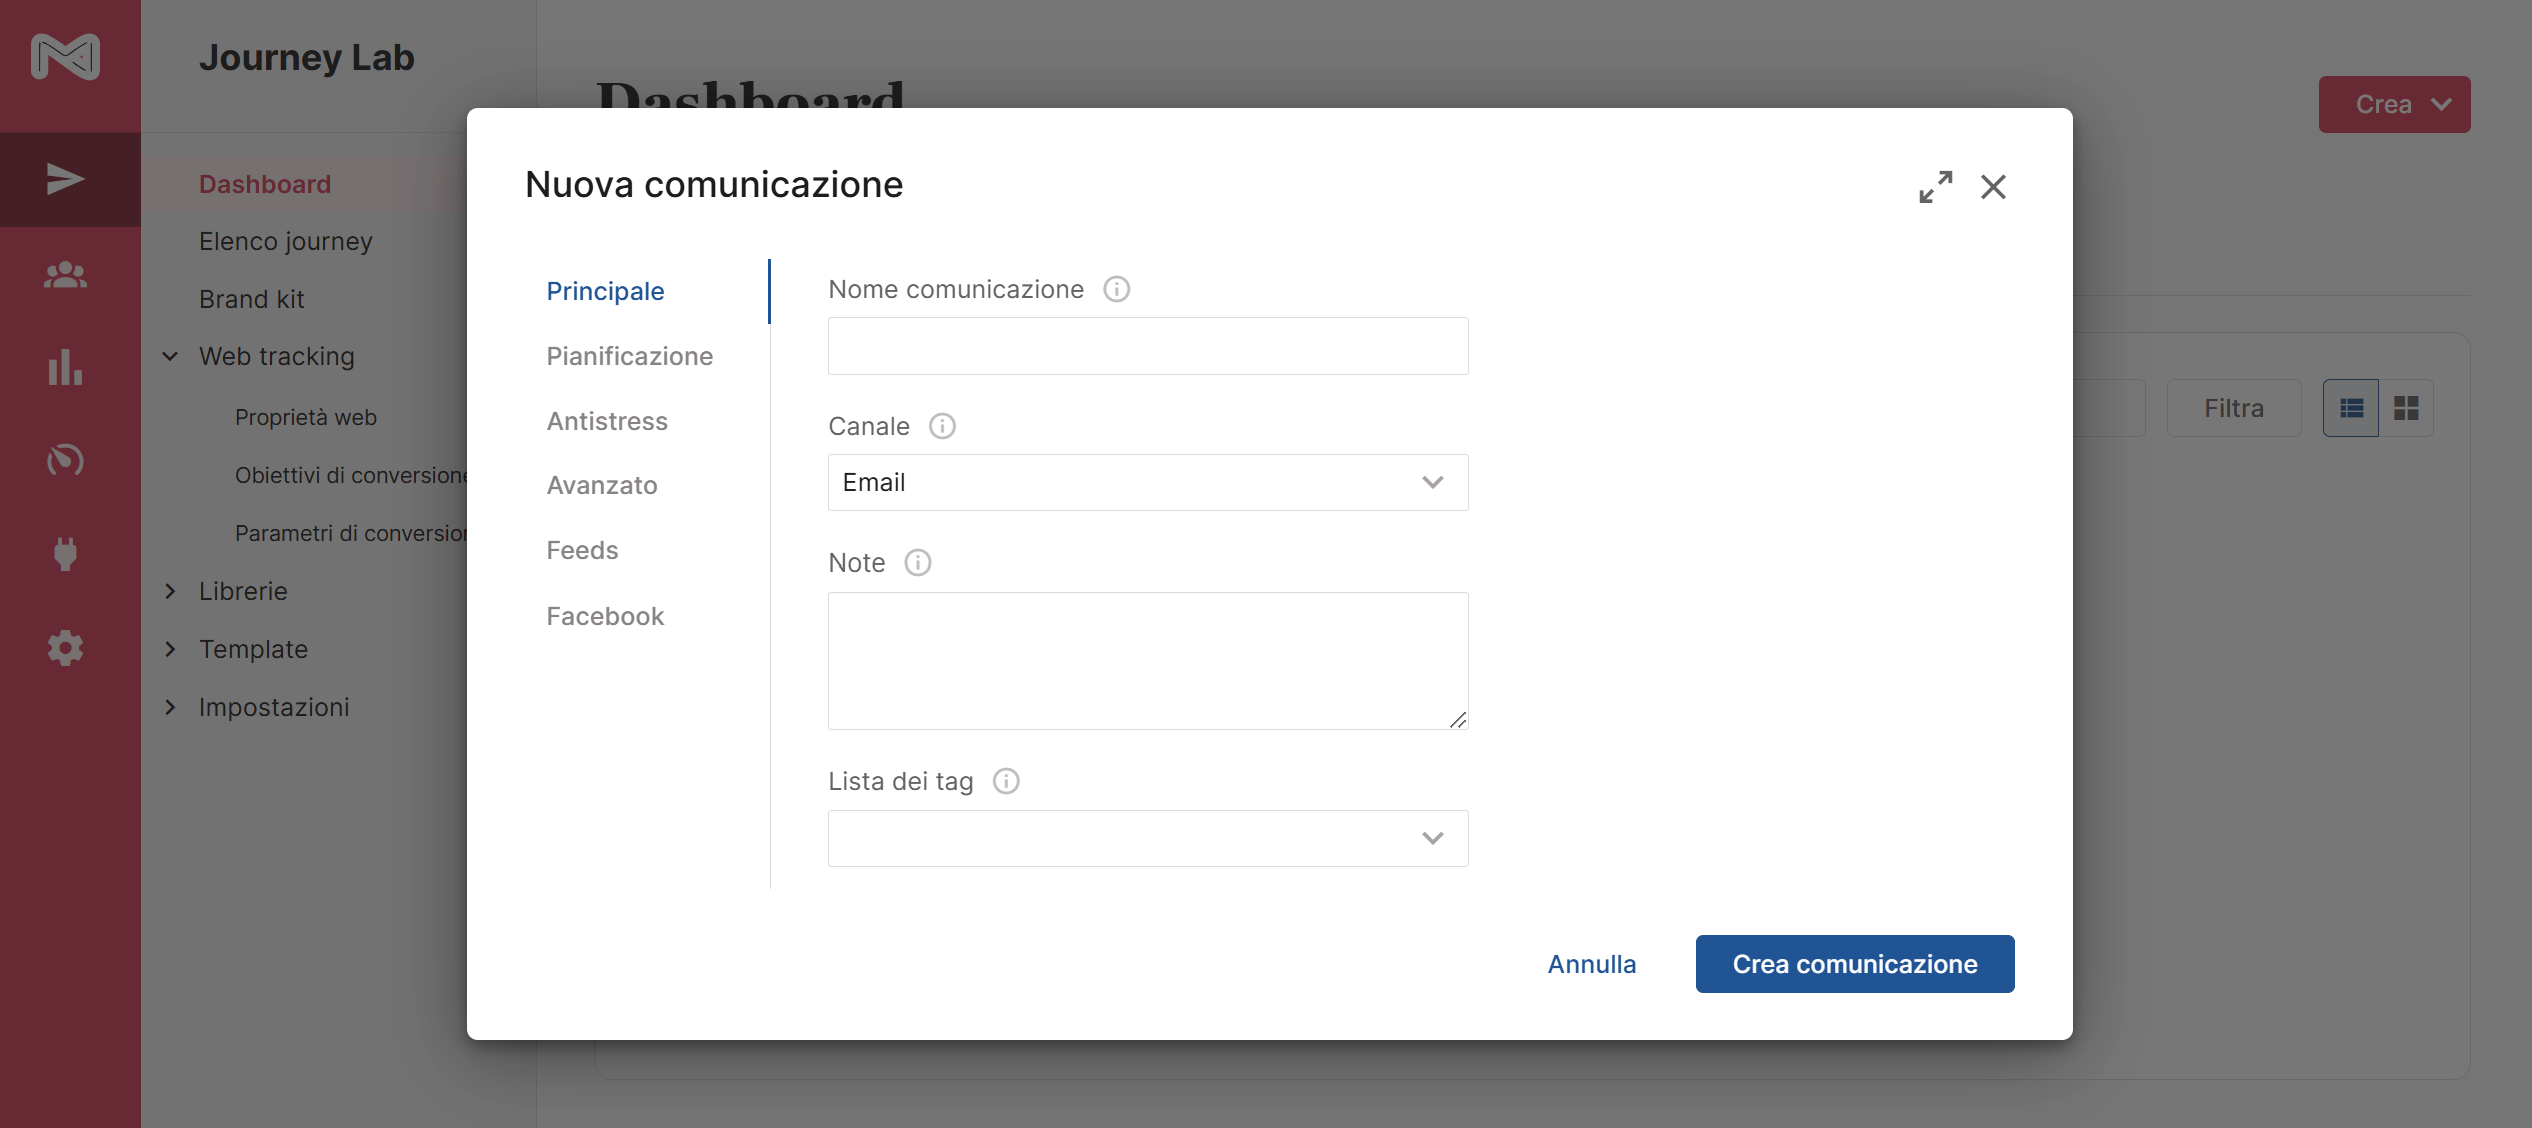Open the Crea dropdown button

click(2394, 104)
